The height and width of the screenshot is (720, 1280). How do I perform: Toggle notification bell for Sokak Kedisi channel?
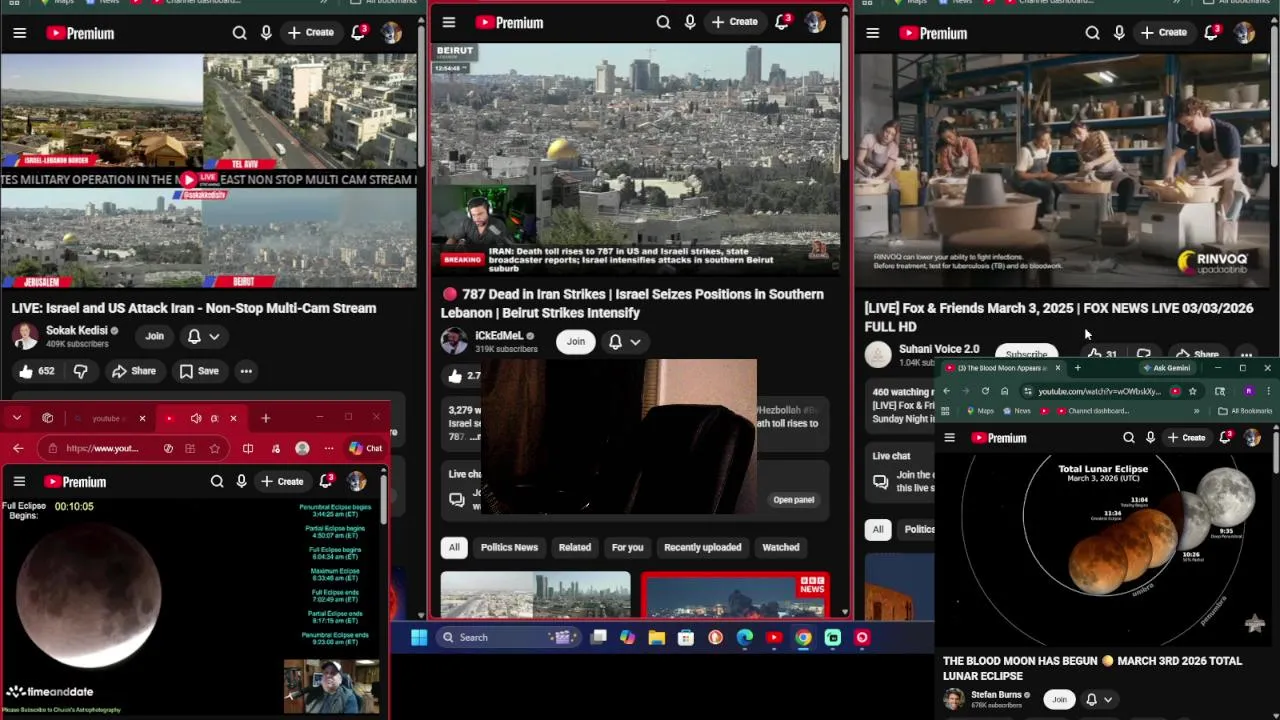coord(194,336)
